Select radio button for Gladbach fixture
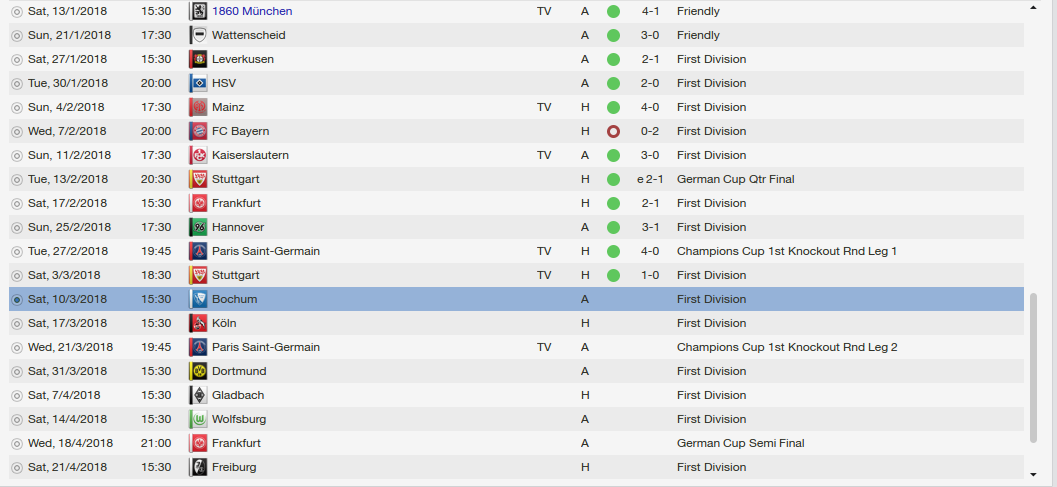The image size is (1057, 487). pyautogui.click(x=16, y=395)
